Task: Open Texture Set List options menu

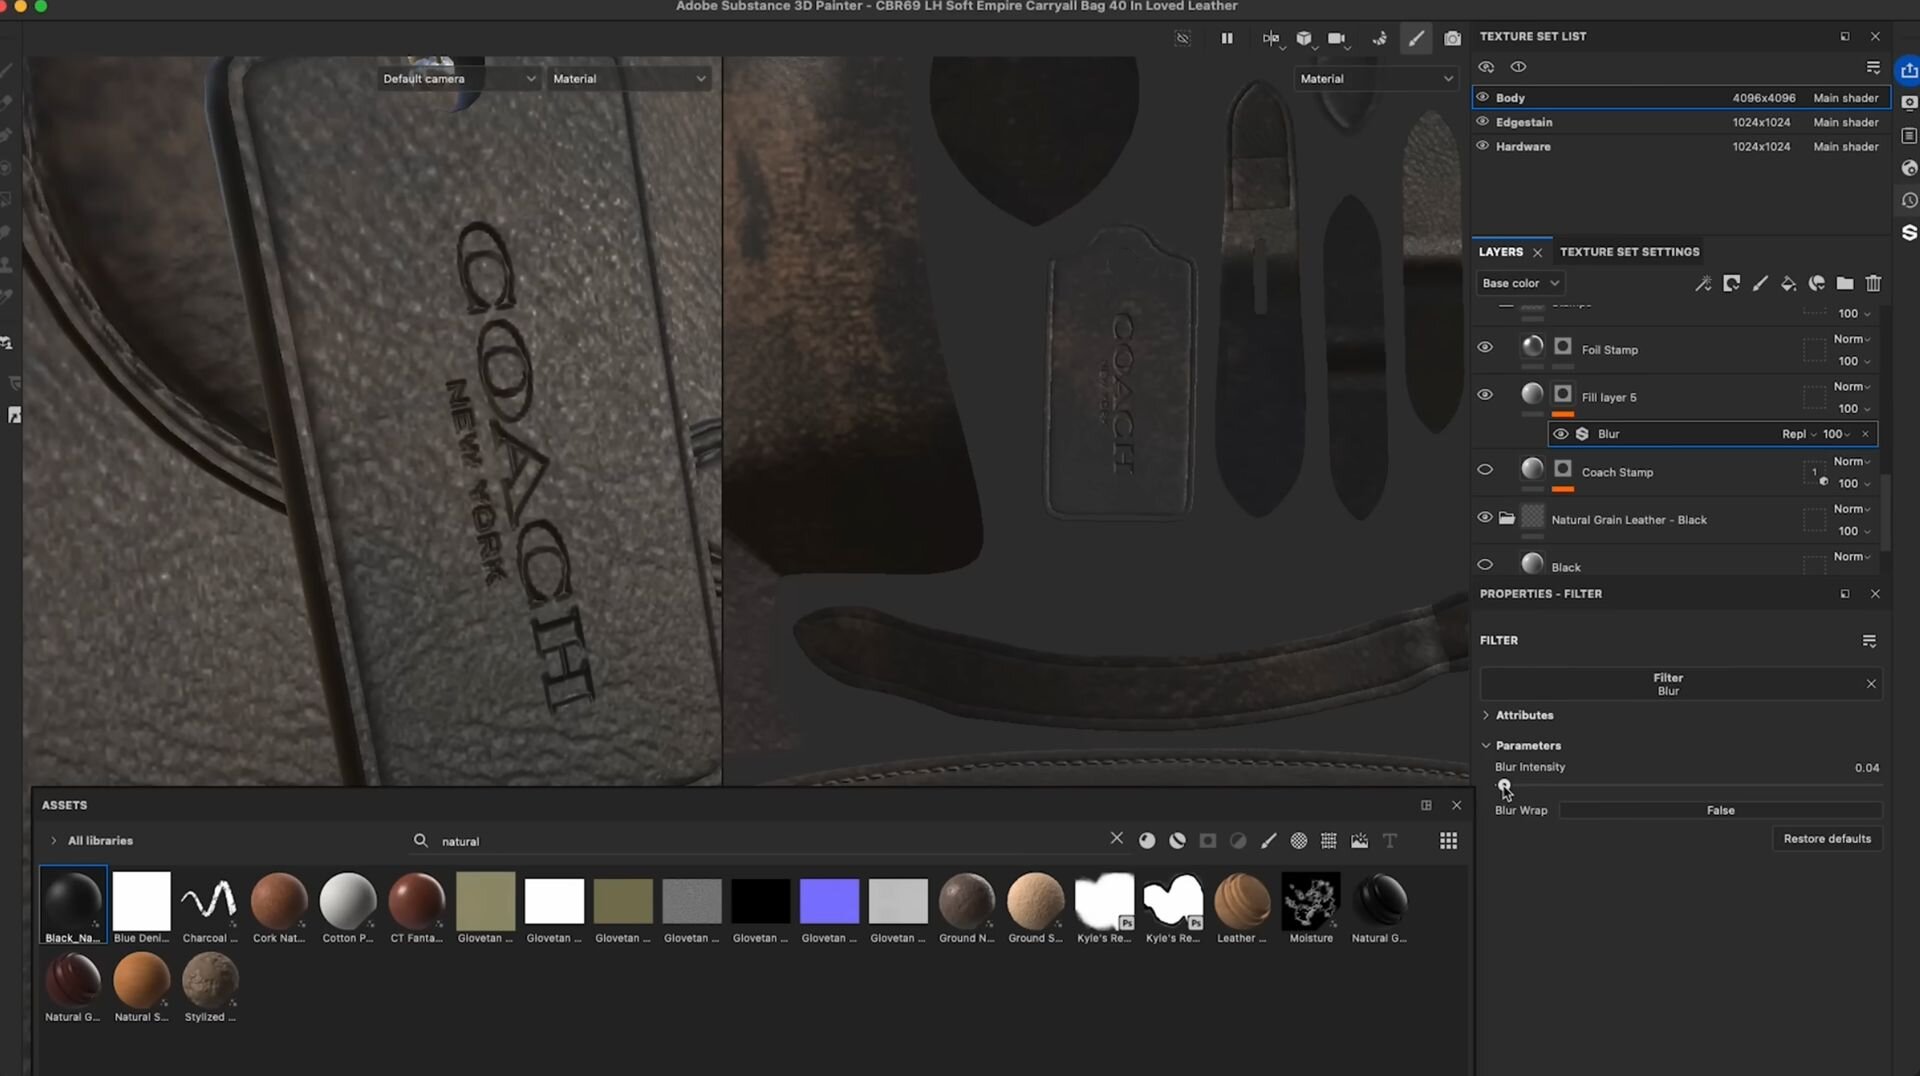Action: 1873,68
